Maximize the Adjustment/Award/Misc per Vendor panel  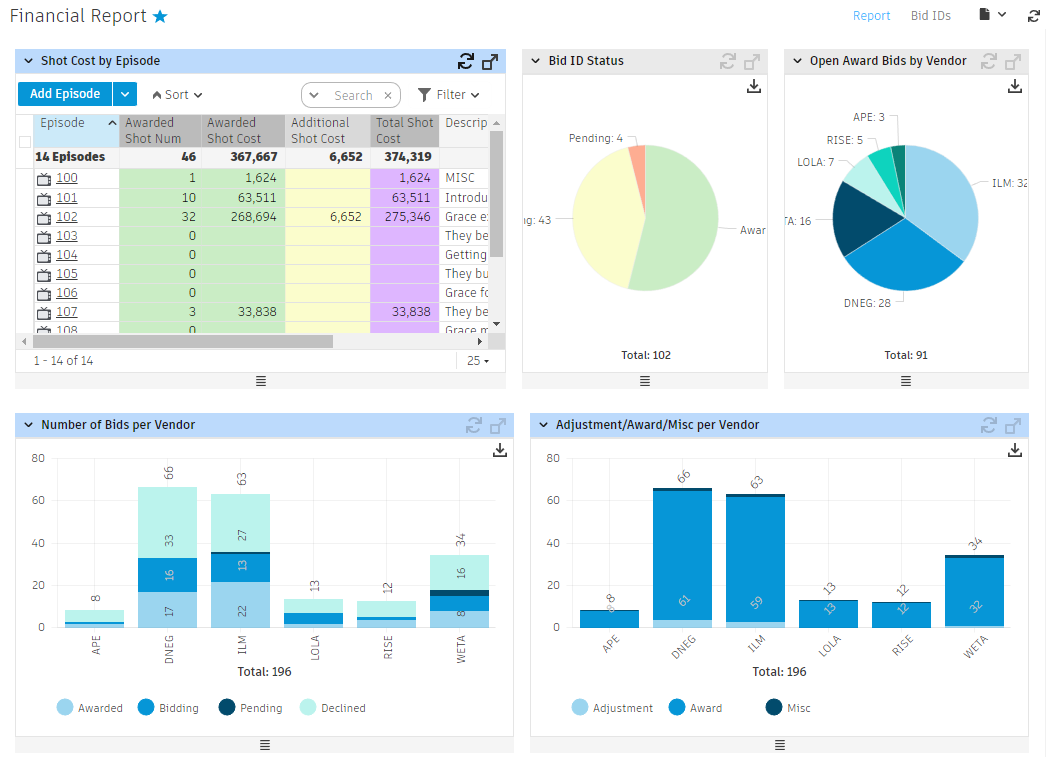tap(1014, 425)
